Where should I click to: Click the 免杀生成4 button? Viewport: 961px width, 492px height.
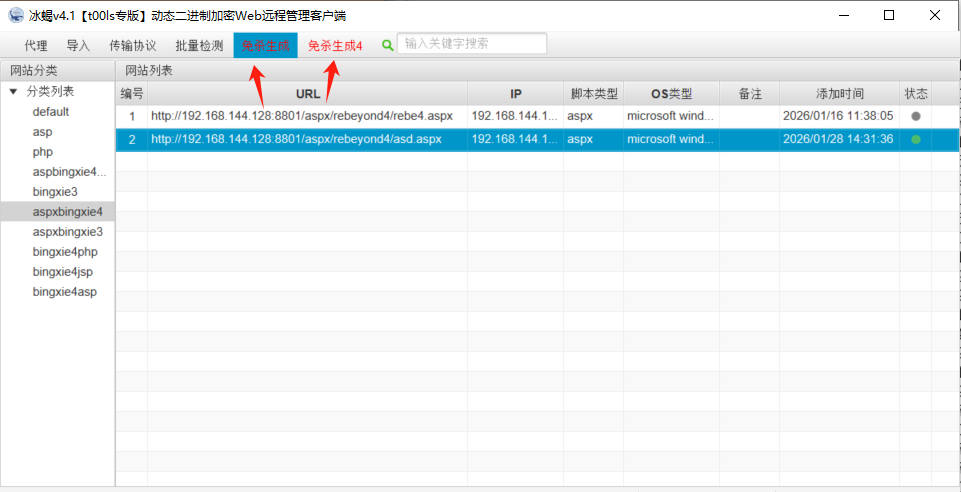335,46
